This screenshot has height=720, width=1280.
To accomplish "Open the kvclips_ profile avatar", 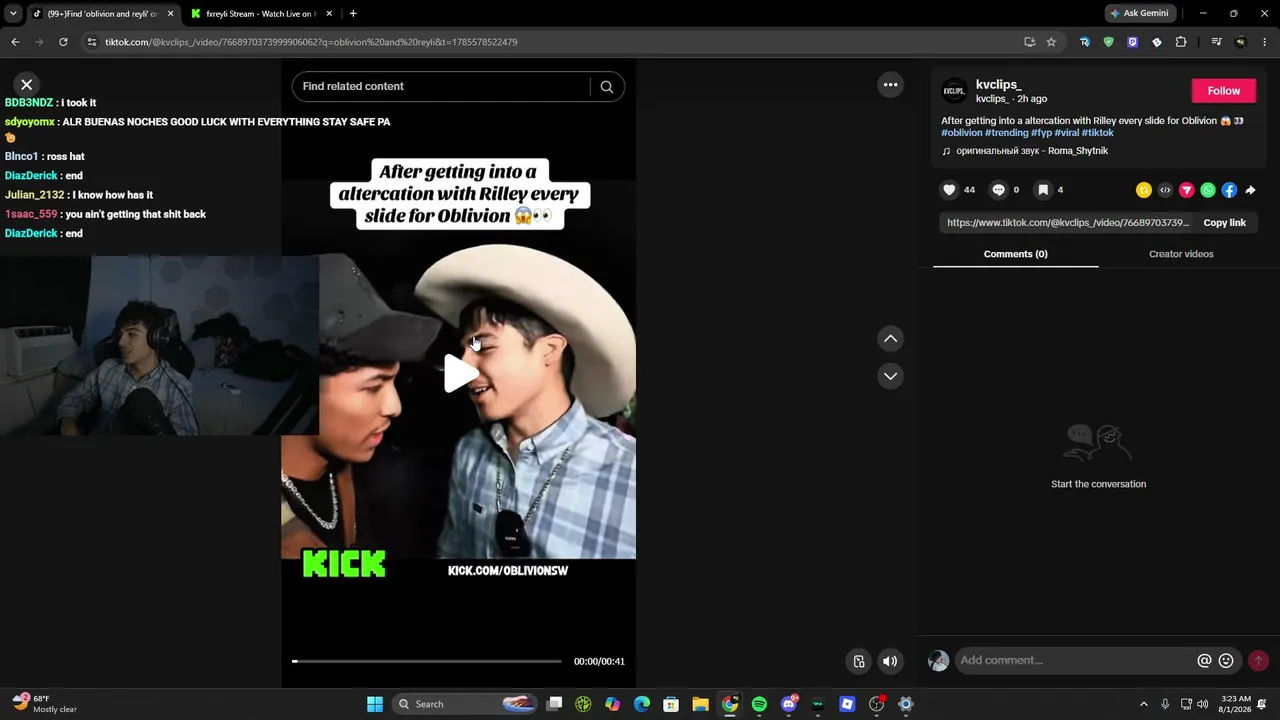I will click(x=955, y=91).
